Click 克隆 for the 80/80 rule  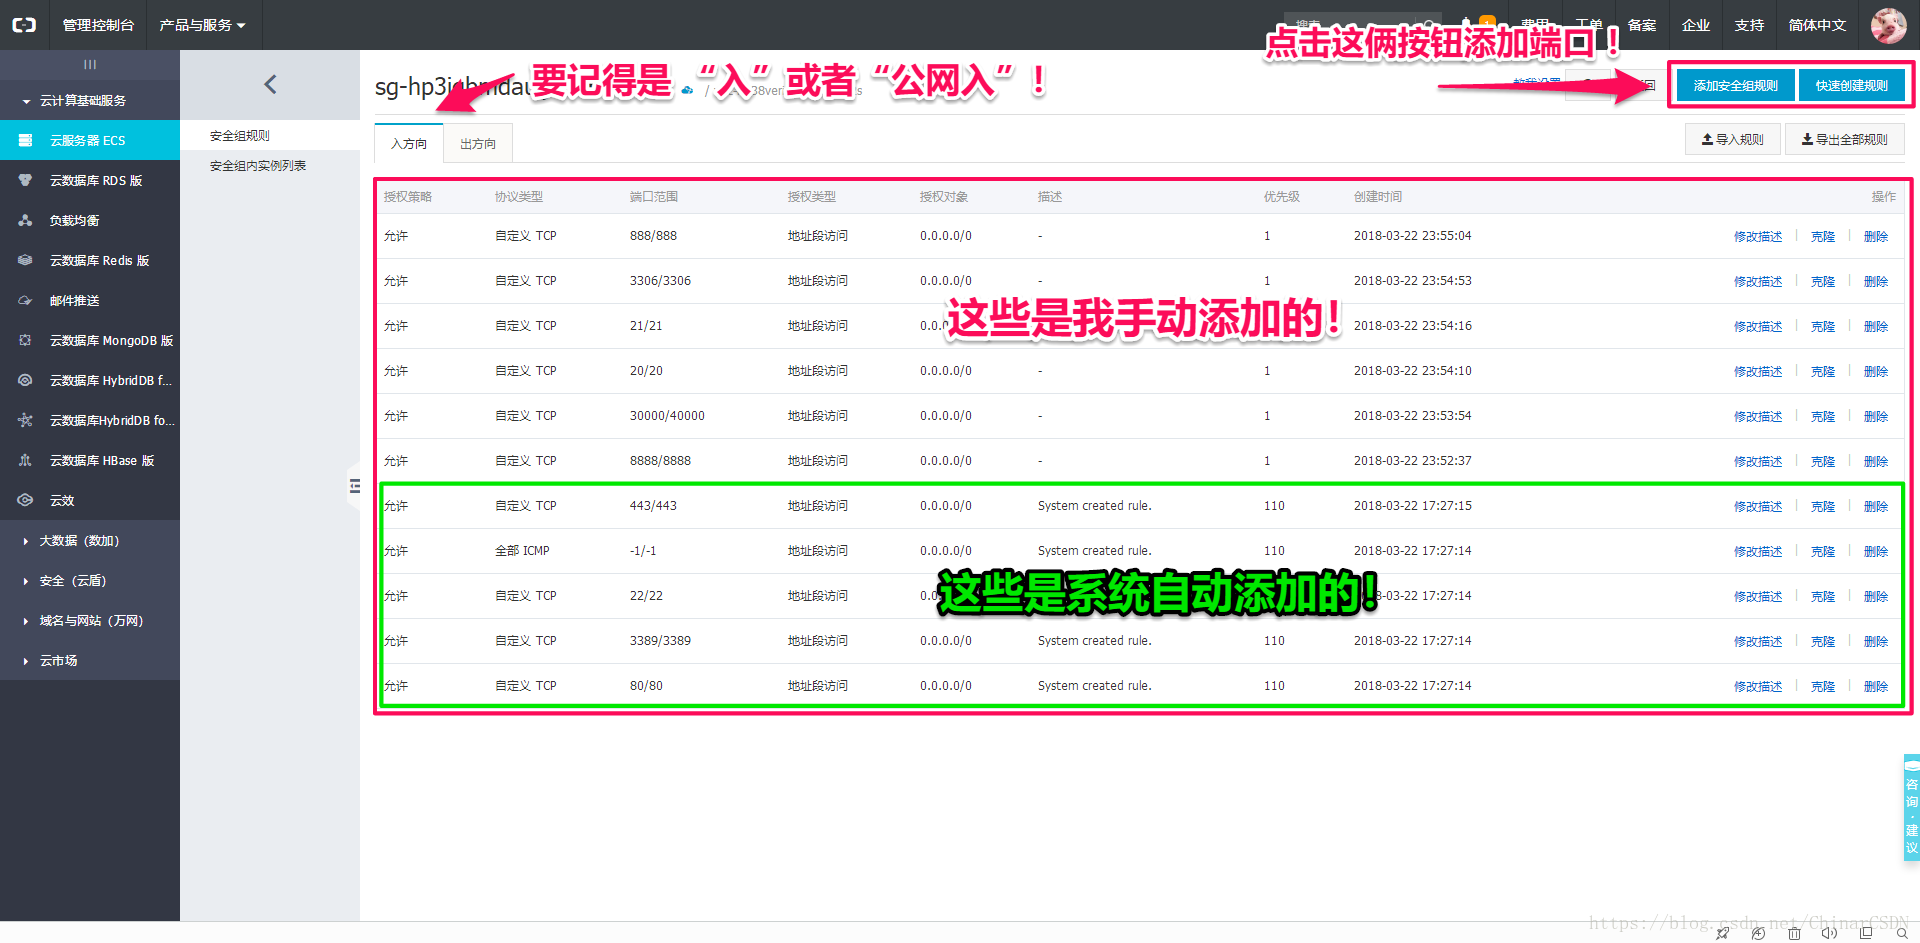1823,687
